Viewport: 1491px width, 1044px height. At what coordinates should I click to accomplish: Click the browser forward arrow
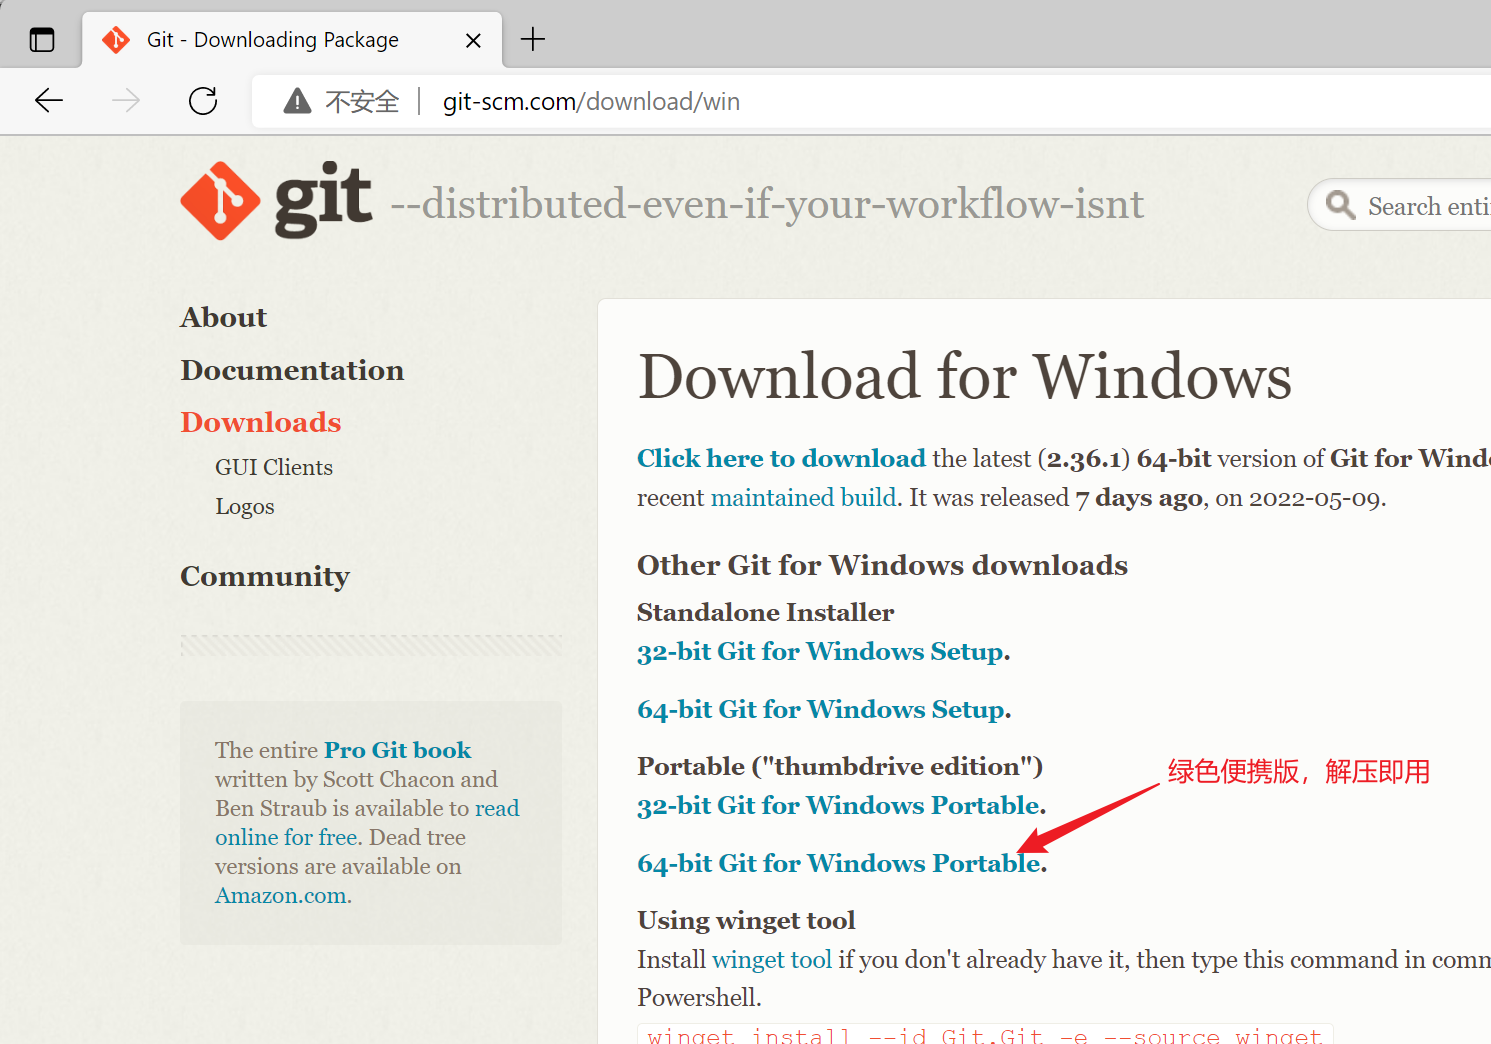point(126,100)
